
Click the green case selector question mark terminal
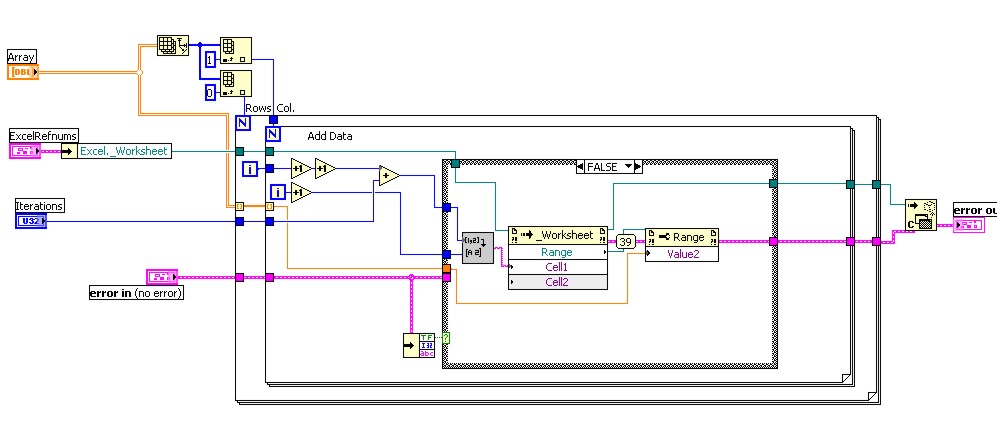[x=446, y=339]
